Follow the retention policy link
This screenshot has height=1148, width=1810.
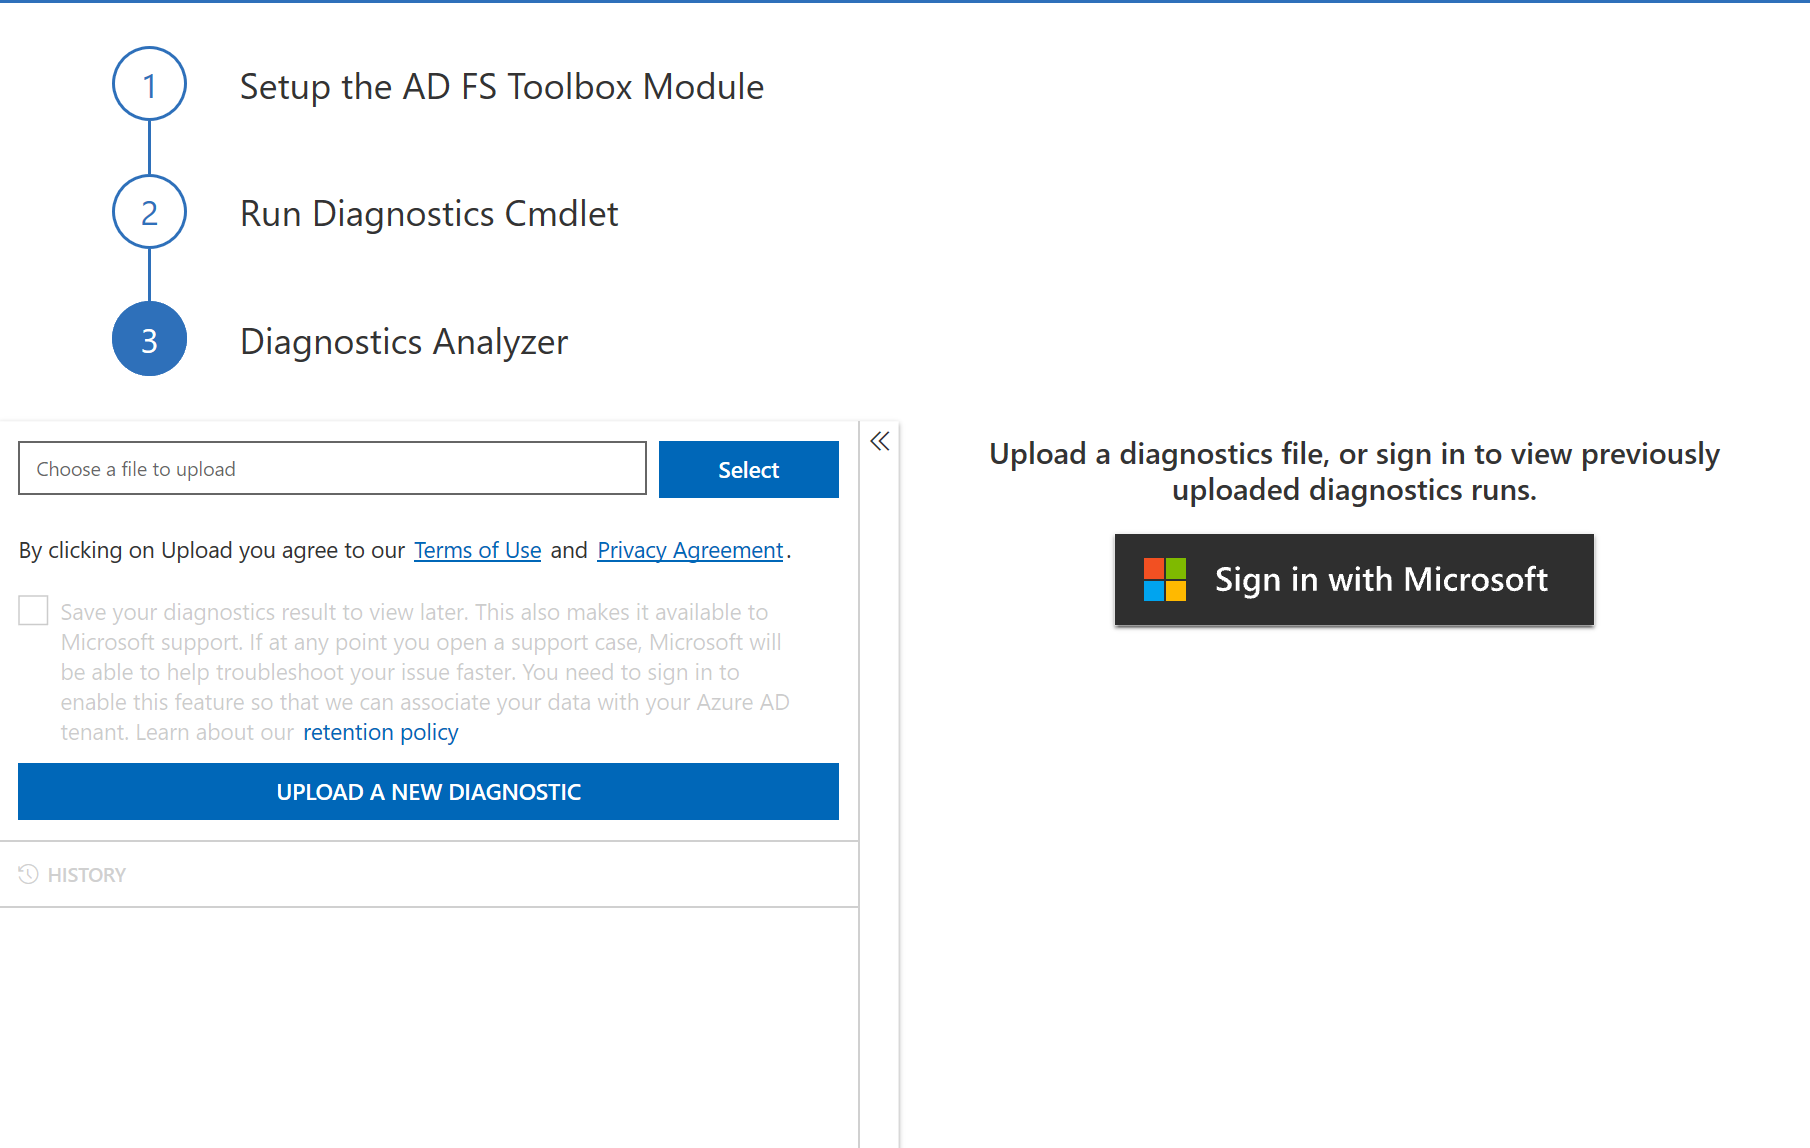(x=380, y=732)
